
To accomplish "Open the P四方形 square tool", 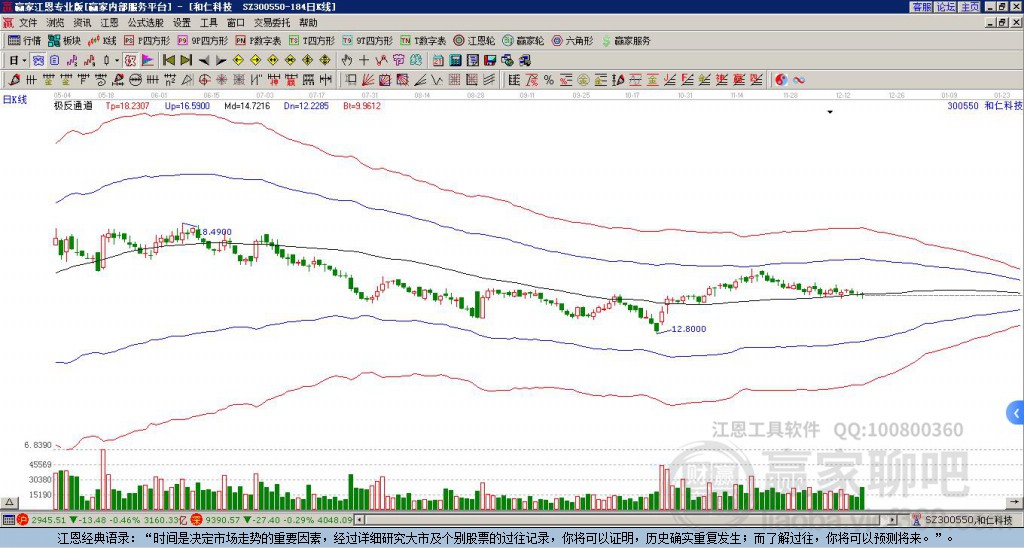I will tap(147, 40).
